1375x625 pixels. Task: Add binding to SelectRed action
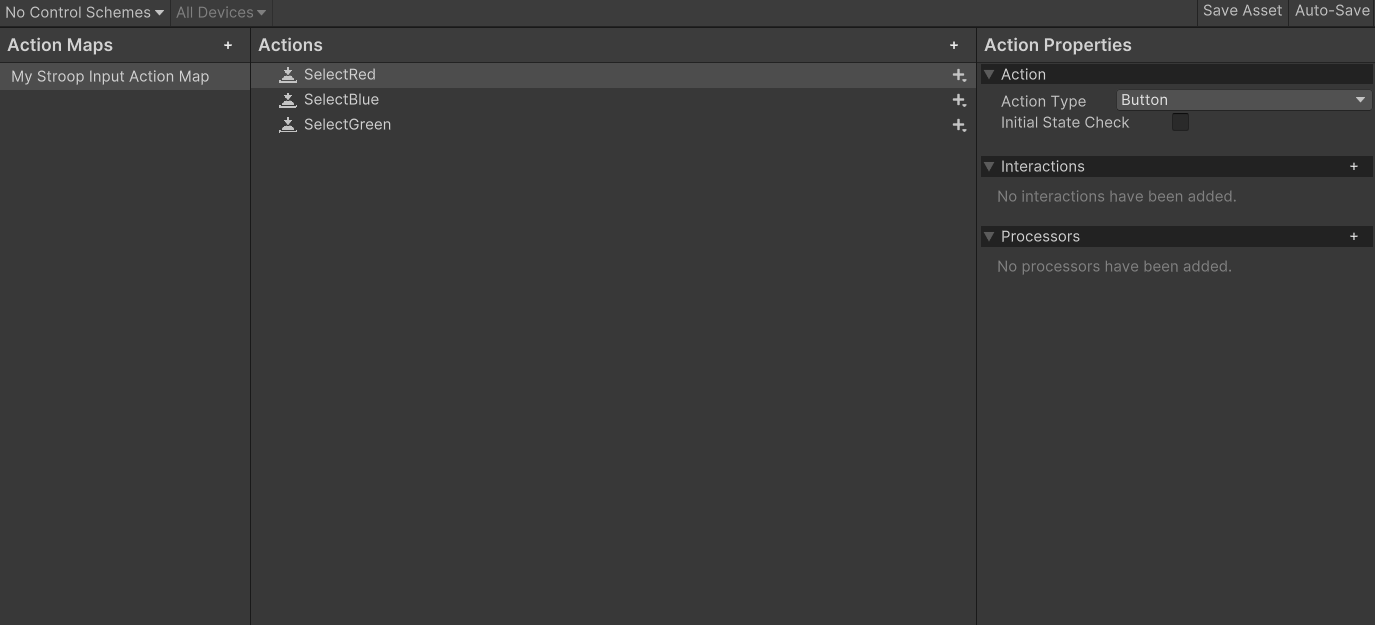[959, 75]
